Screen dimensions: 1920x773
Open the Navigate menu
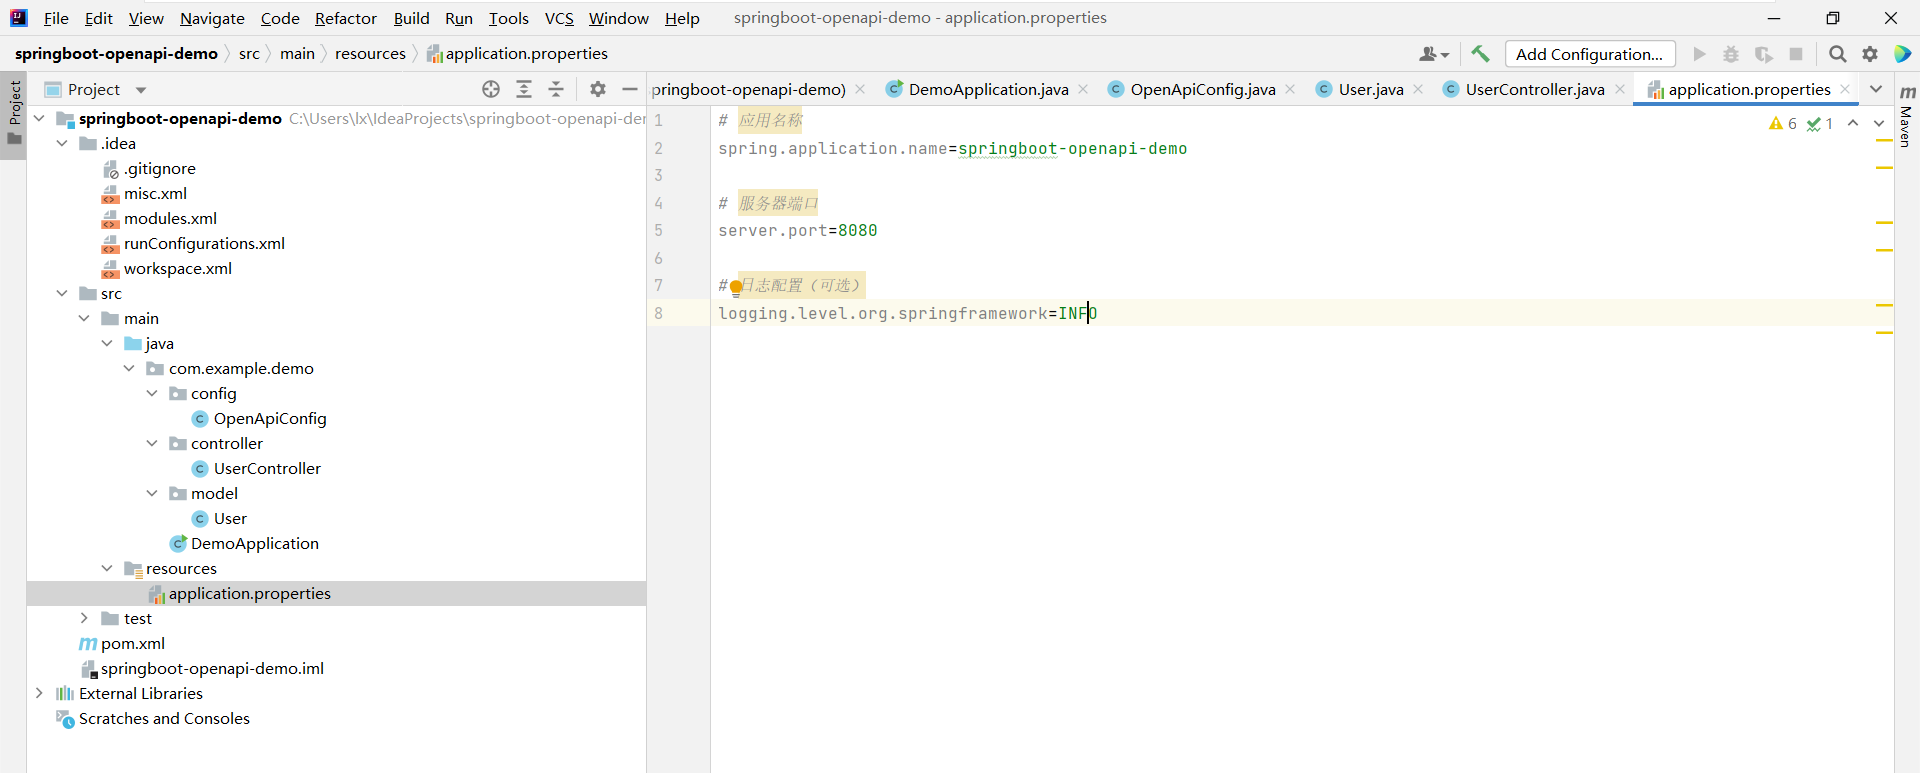coord(212,18)
